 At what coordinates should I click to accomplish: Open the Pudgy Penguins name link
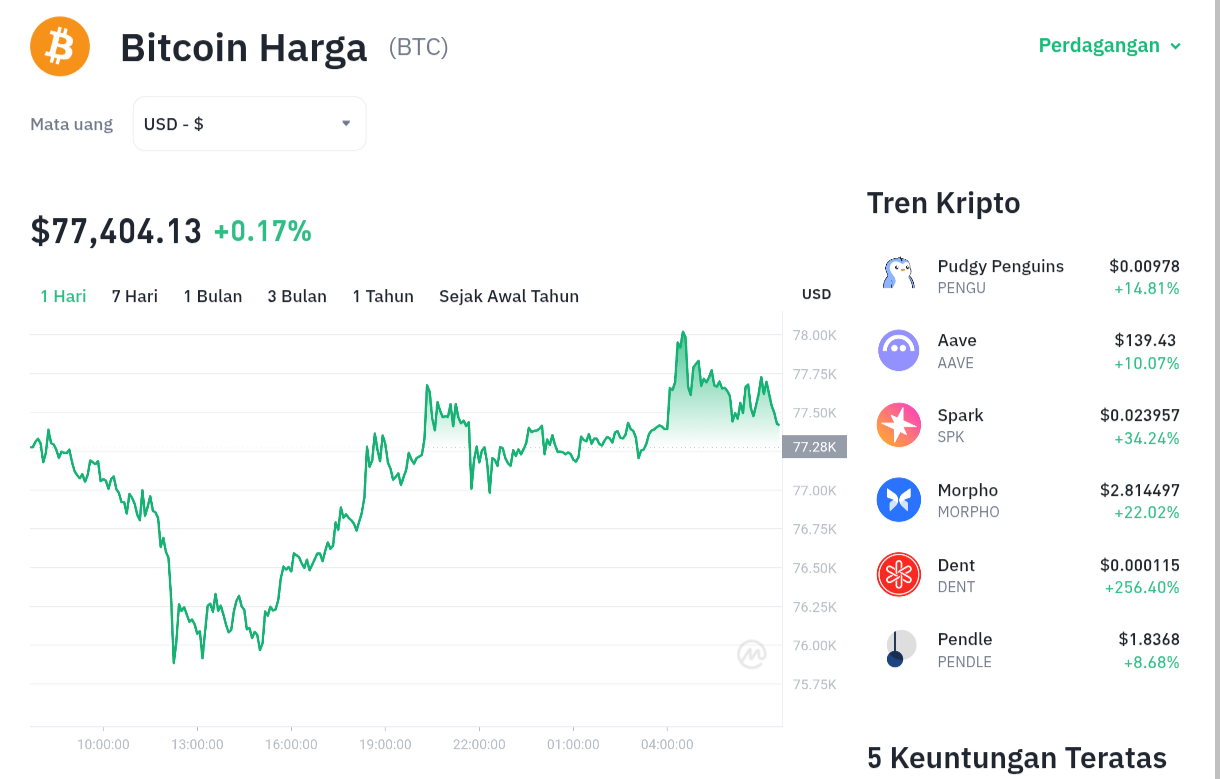tap(1001, 266)
